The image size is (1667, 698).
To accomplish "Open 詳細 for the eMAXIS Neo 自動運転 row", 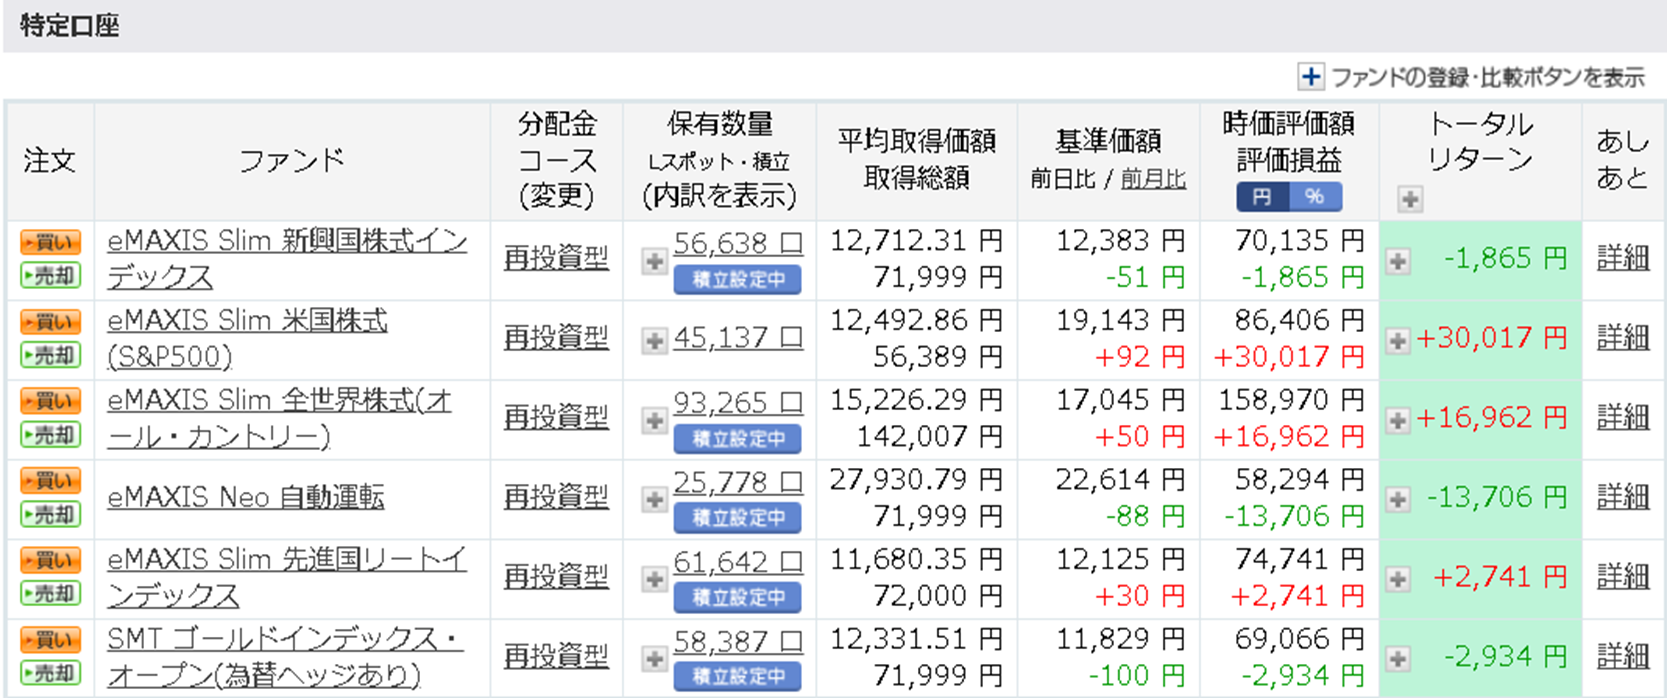I will [x=1622, y=497].
